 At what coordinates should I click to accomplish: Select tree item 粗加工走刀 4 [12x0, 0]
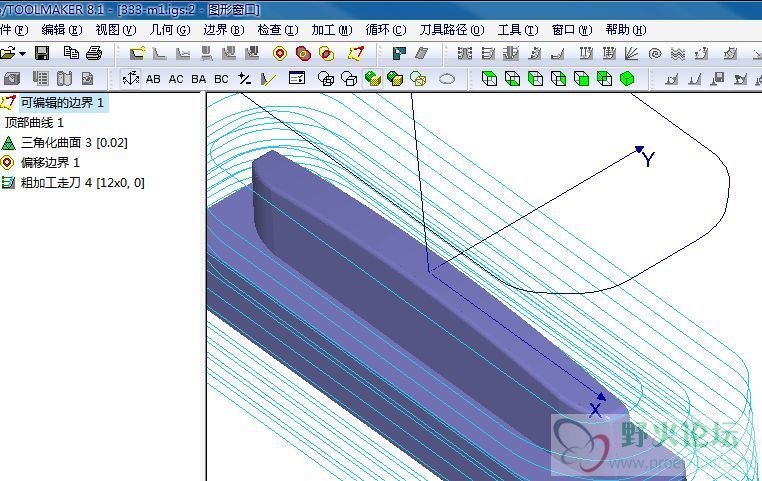tap(83, 183)
